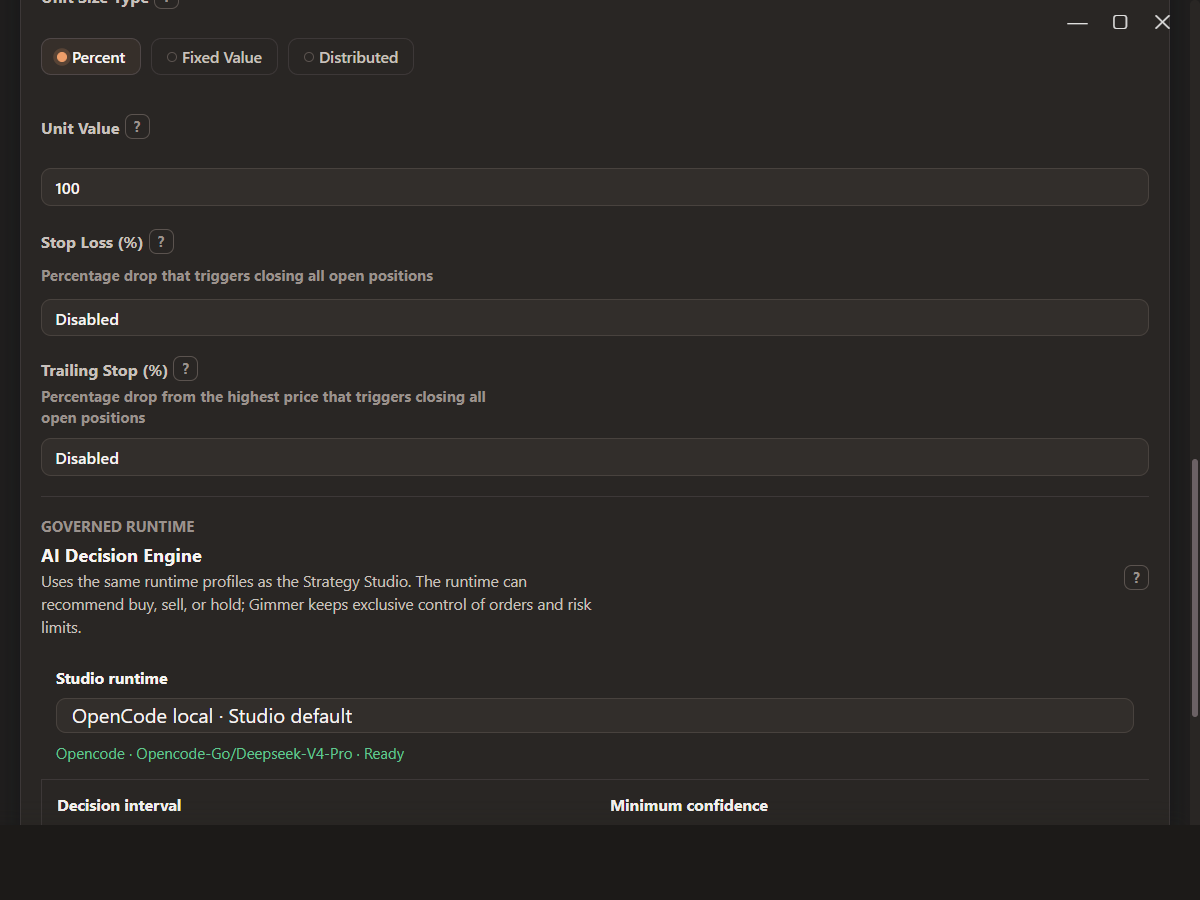
Task: Minimize the window
Action: click(x=1077, y=22)
